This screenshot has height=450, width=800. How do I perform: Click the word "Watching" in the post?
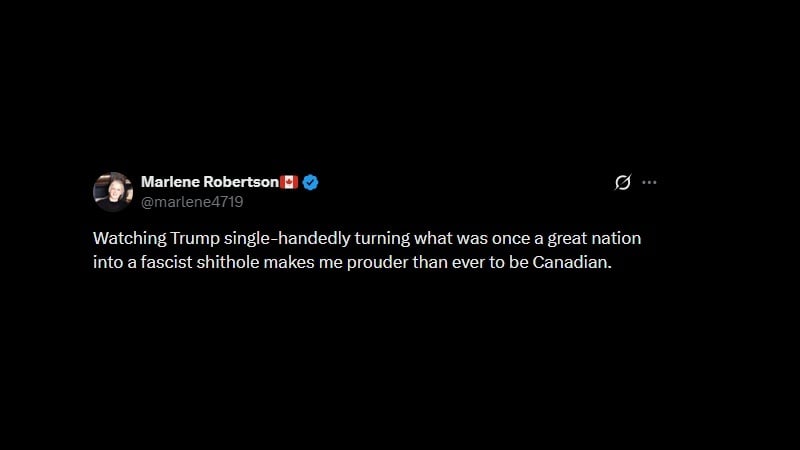point(125,240)
